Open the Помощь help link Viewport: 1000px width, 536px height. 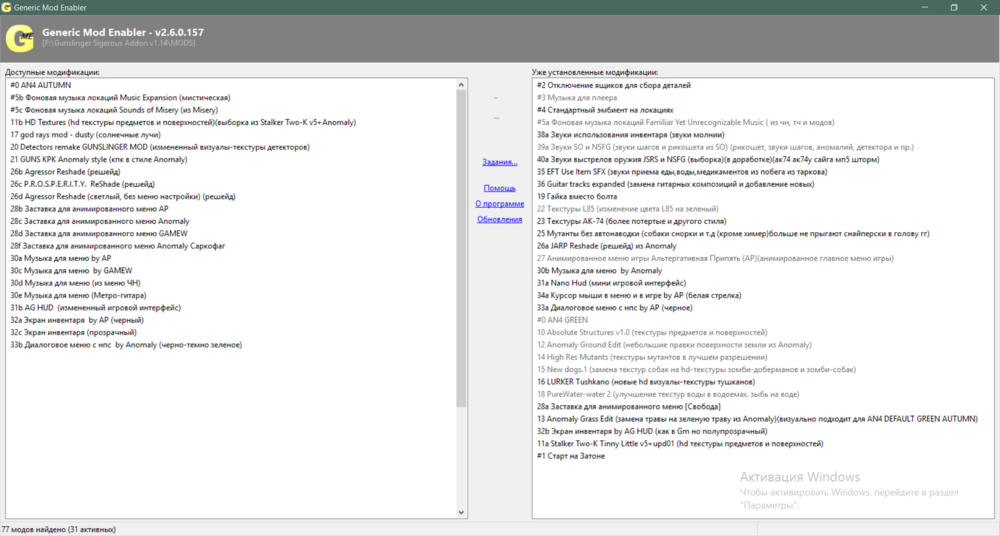pos(499,188)
